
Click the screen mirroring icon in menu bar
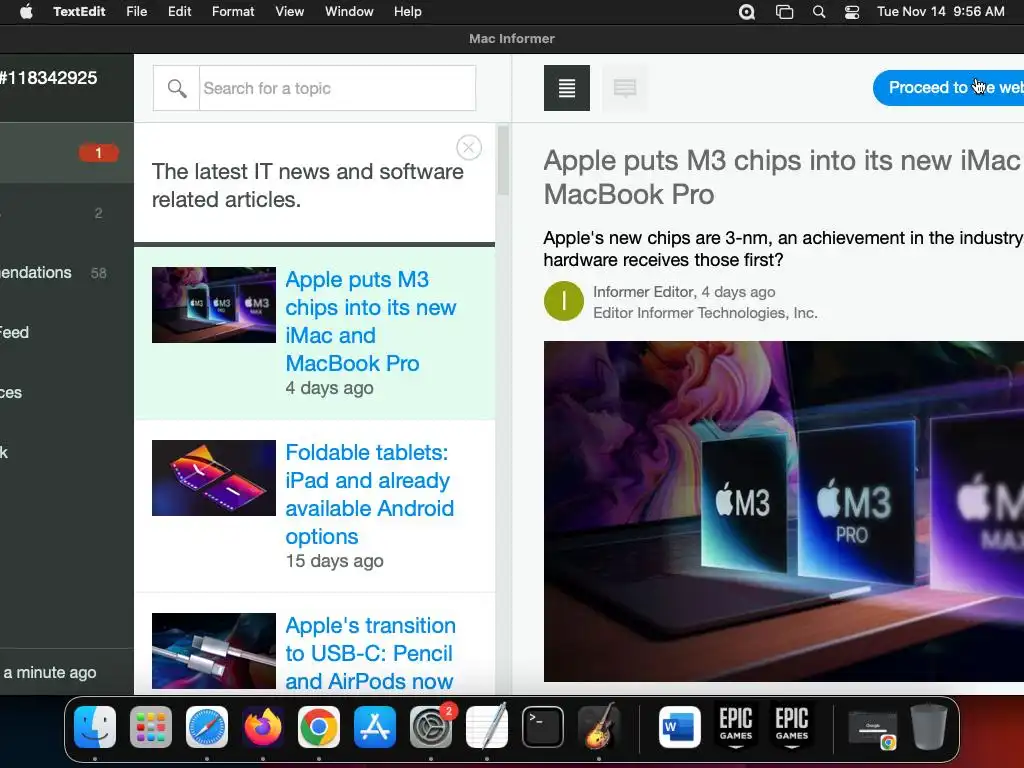coord(784,12)
